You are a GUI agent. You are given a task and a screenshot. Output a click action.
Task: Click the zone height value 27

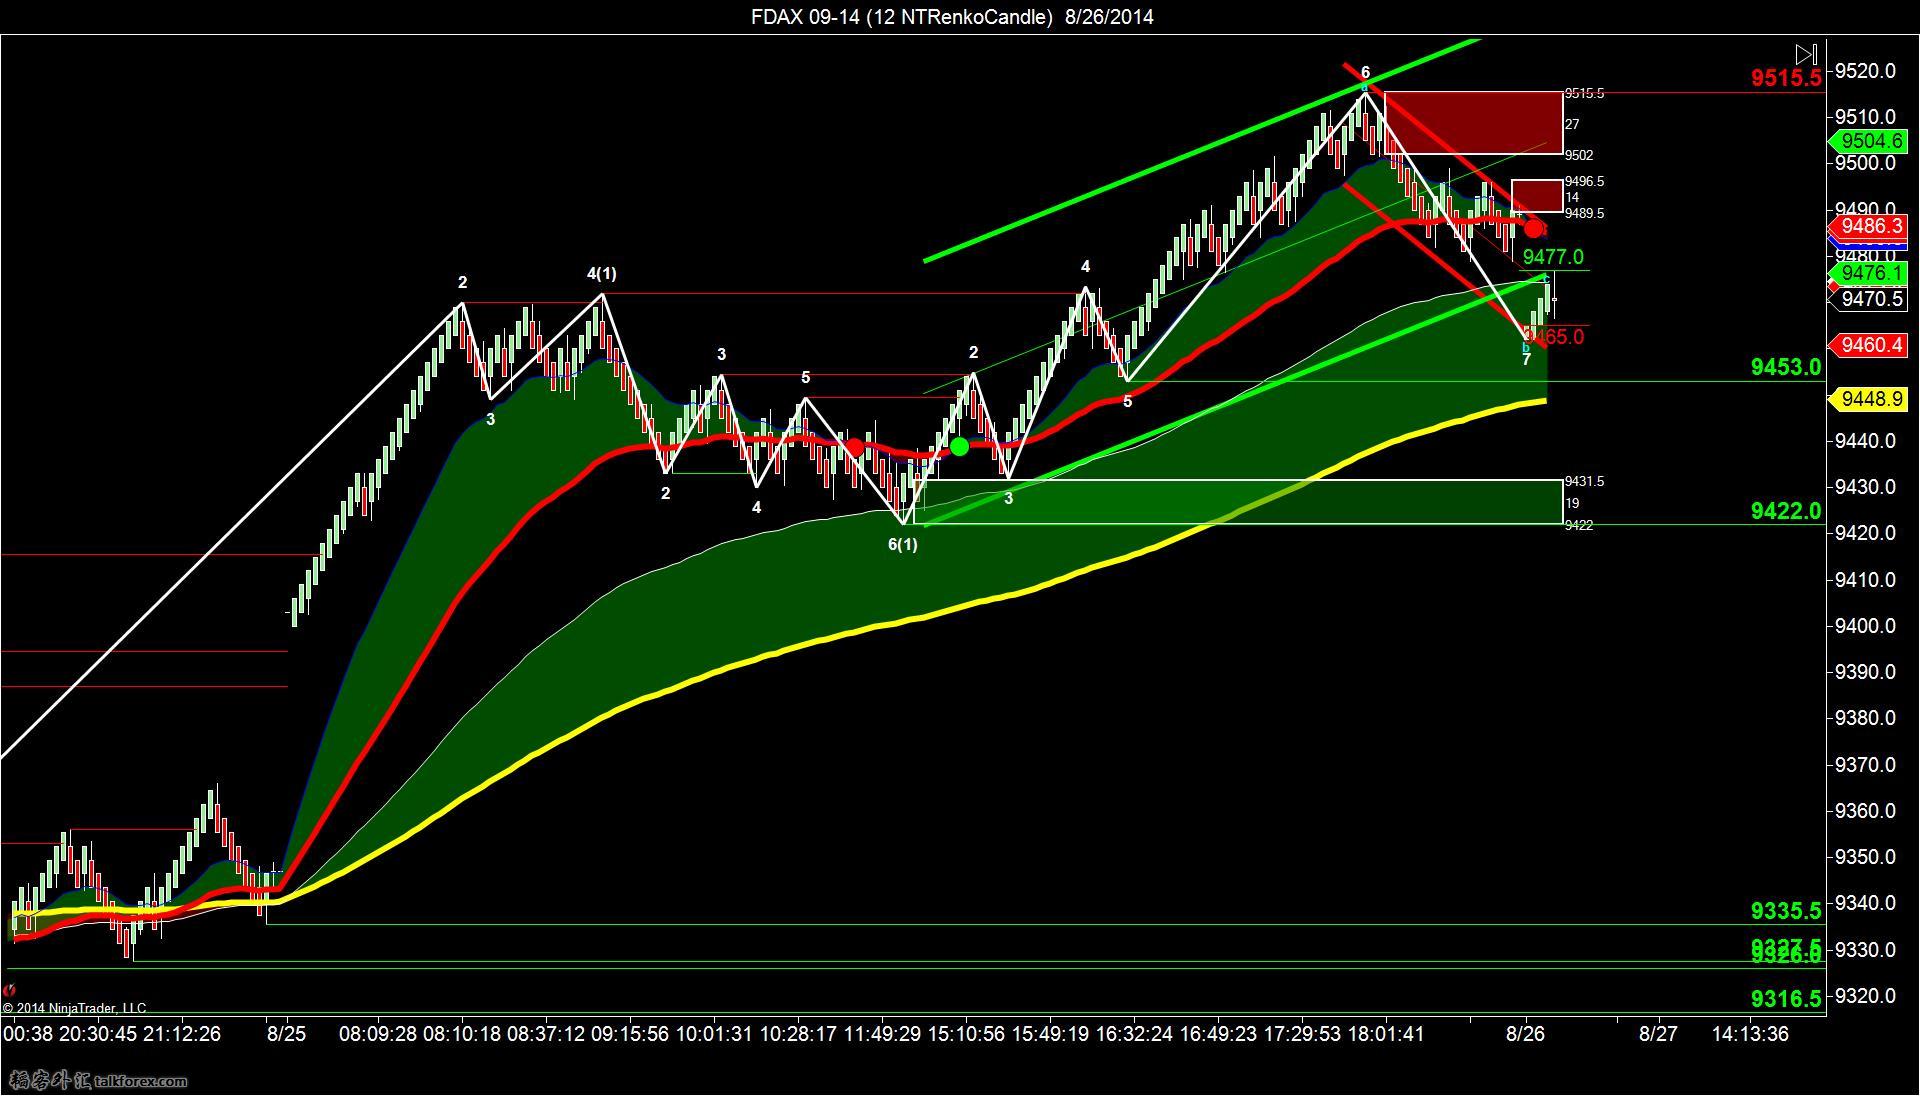pyautogui.click(x=1572, y=125)
